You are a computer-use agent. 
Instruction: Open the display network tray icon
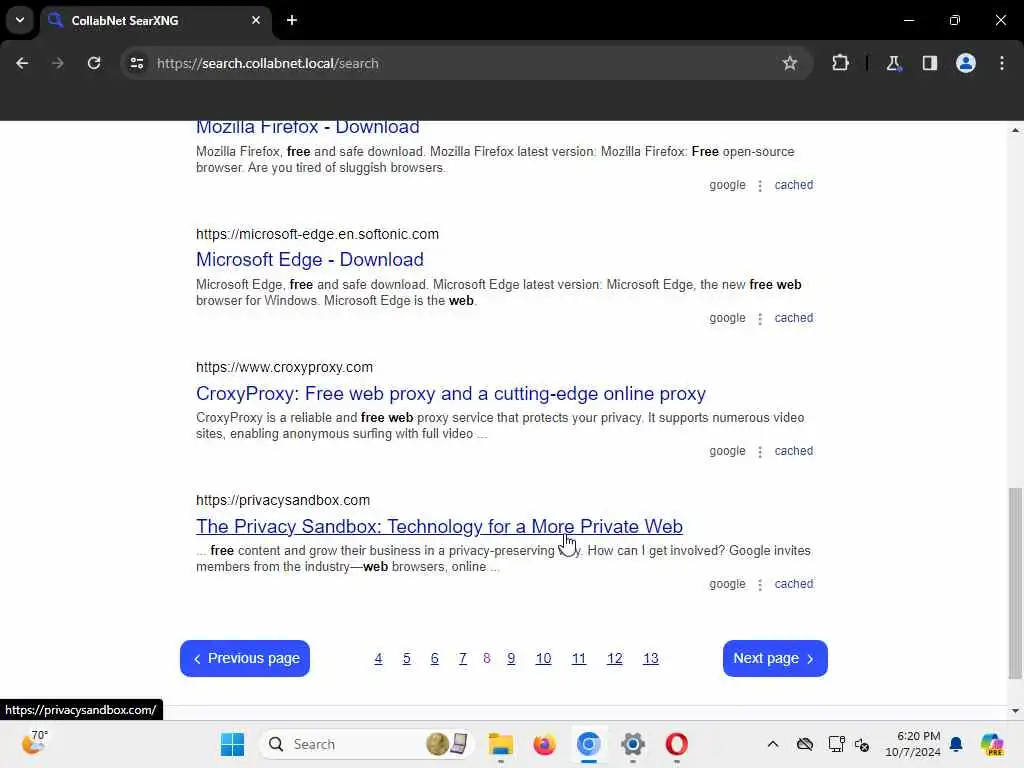tap(836, 744)
